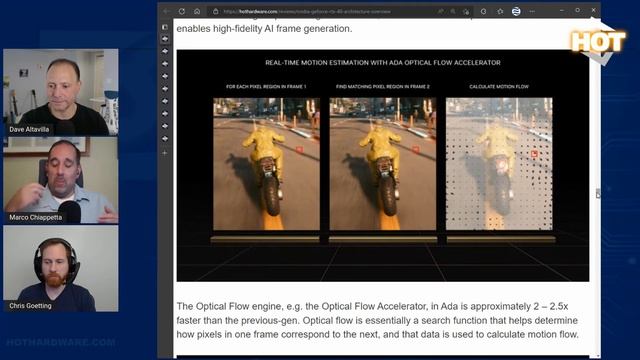Open the 'Find matching pixel region in frame 2' image
This screenshot has height=360, width=640.
[383, 164]
